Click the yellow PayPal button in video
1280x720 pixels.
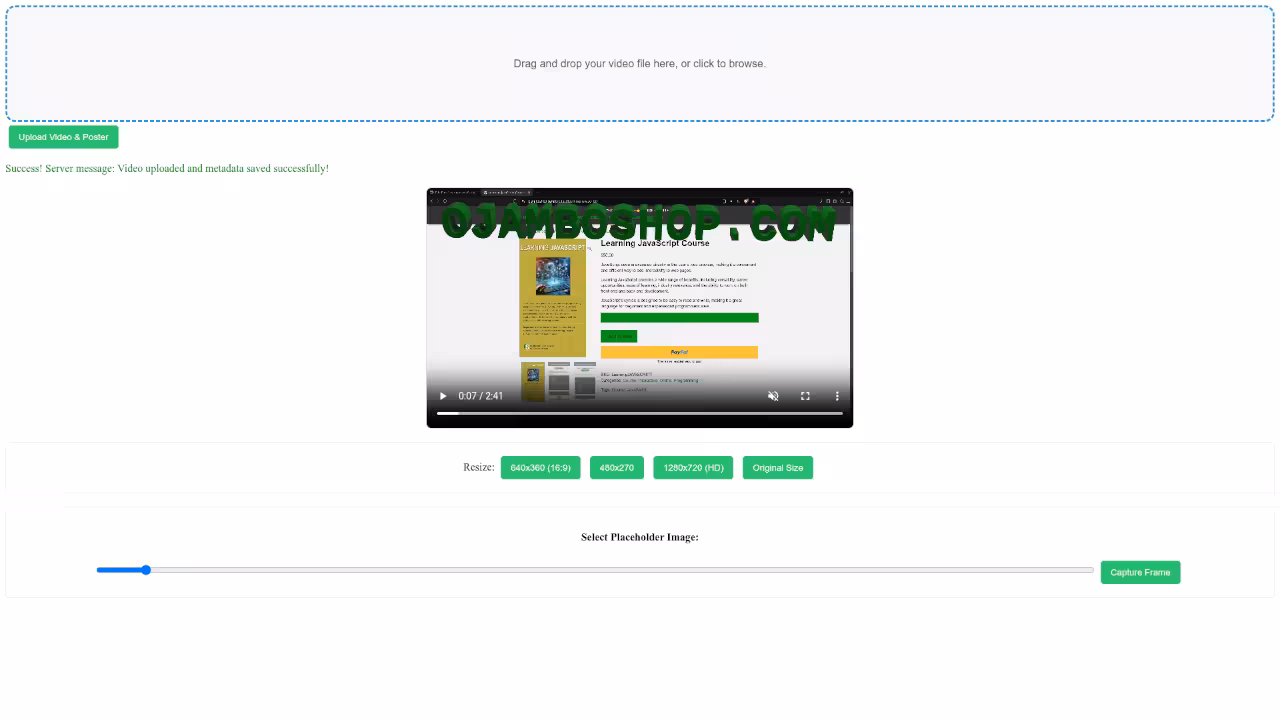pos(679,352)
